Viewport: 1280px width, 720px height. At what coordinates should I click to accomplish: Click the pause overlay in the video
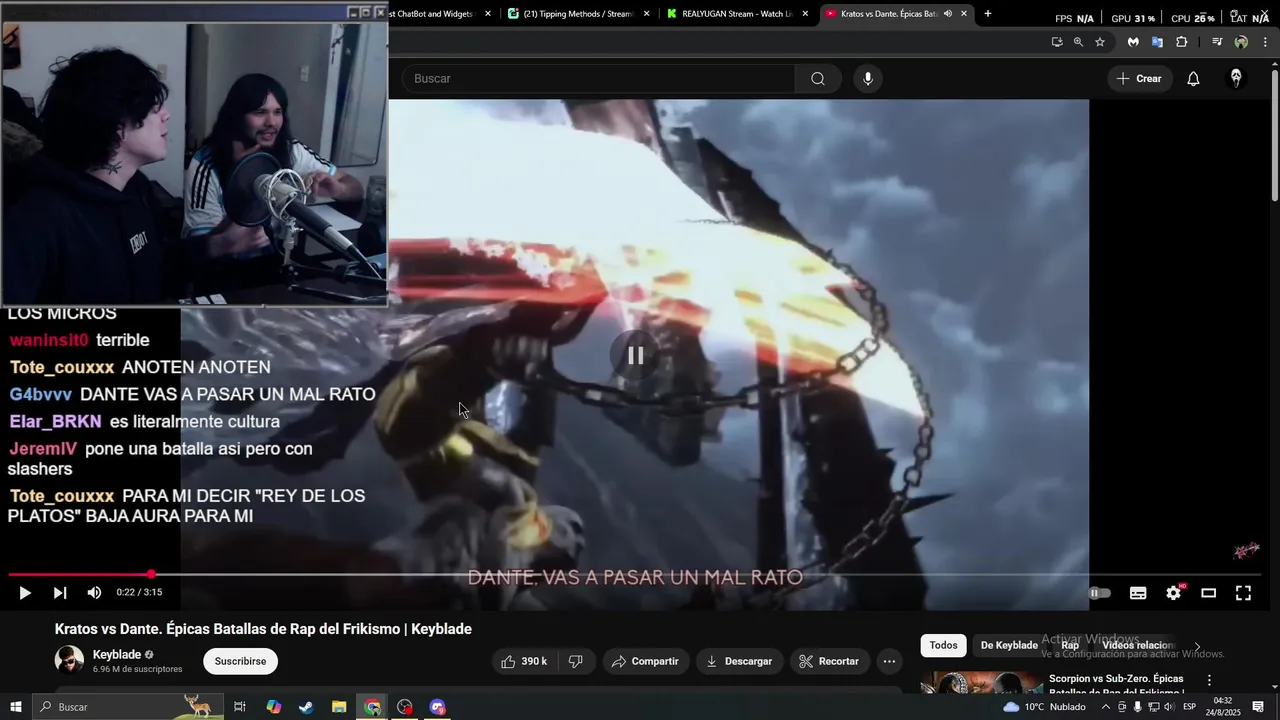635,355
